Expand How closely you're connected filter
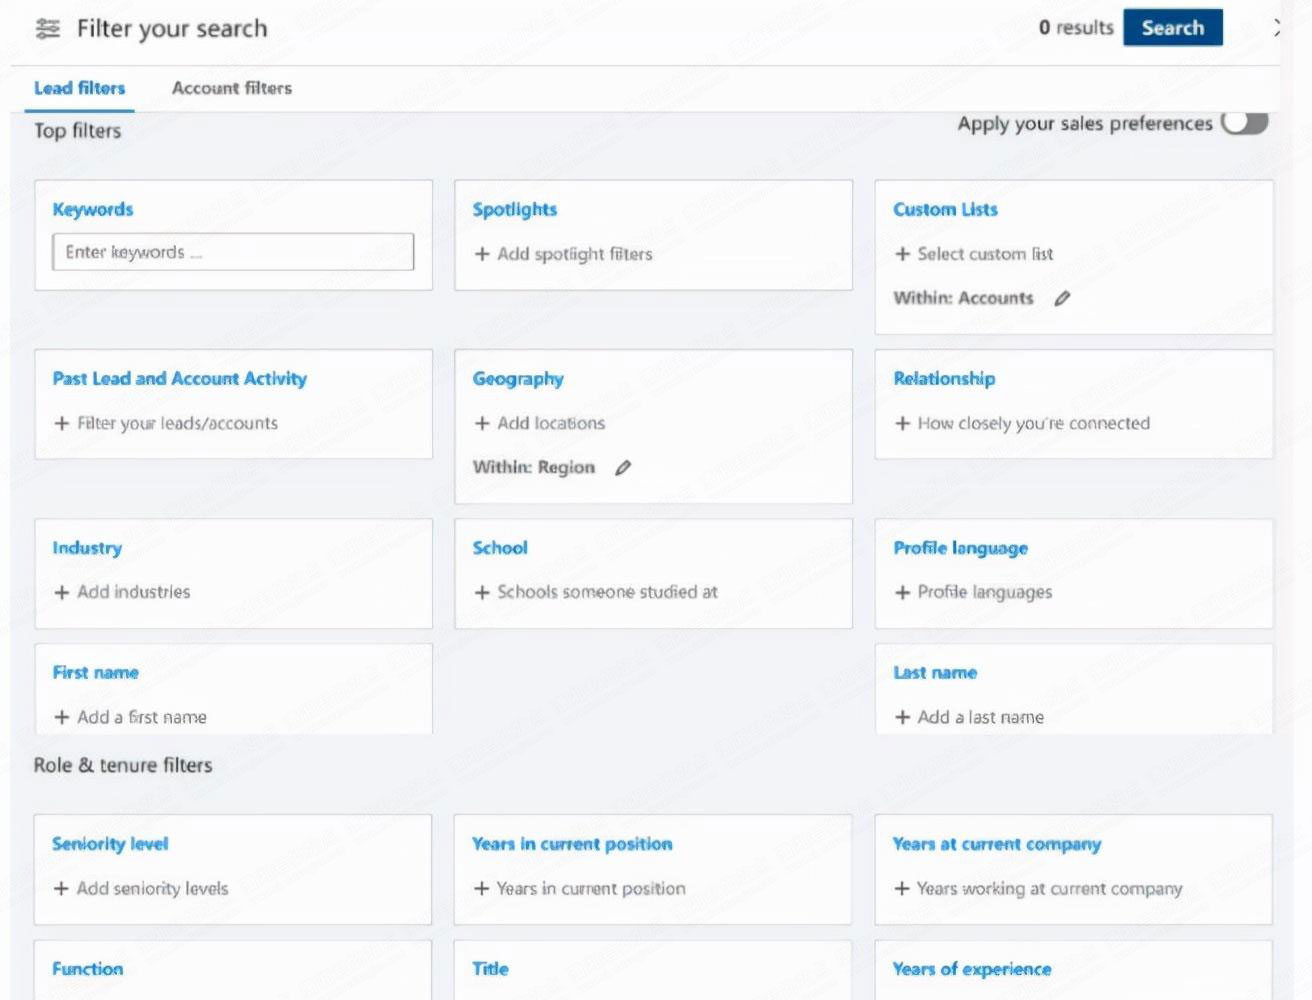The image size is (1312, 1000). [x=1033, y=423]
